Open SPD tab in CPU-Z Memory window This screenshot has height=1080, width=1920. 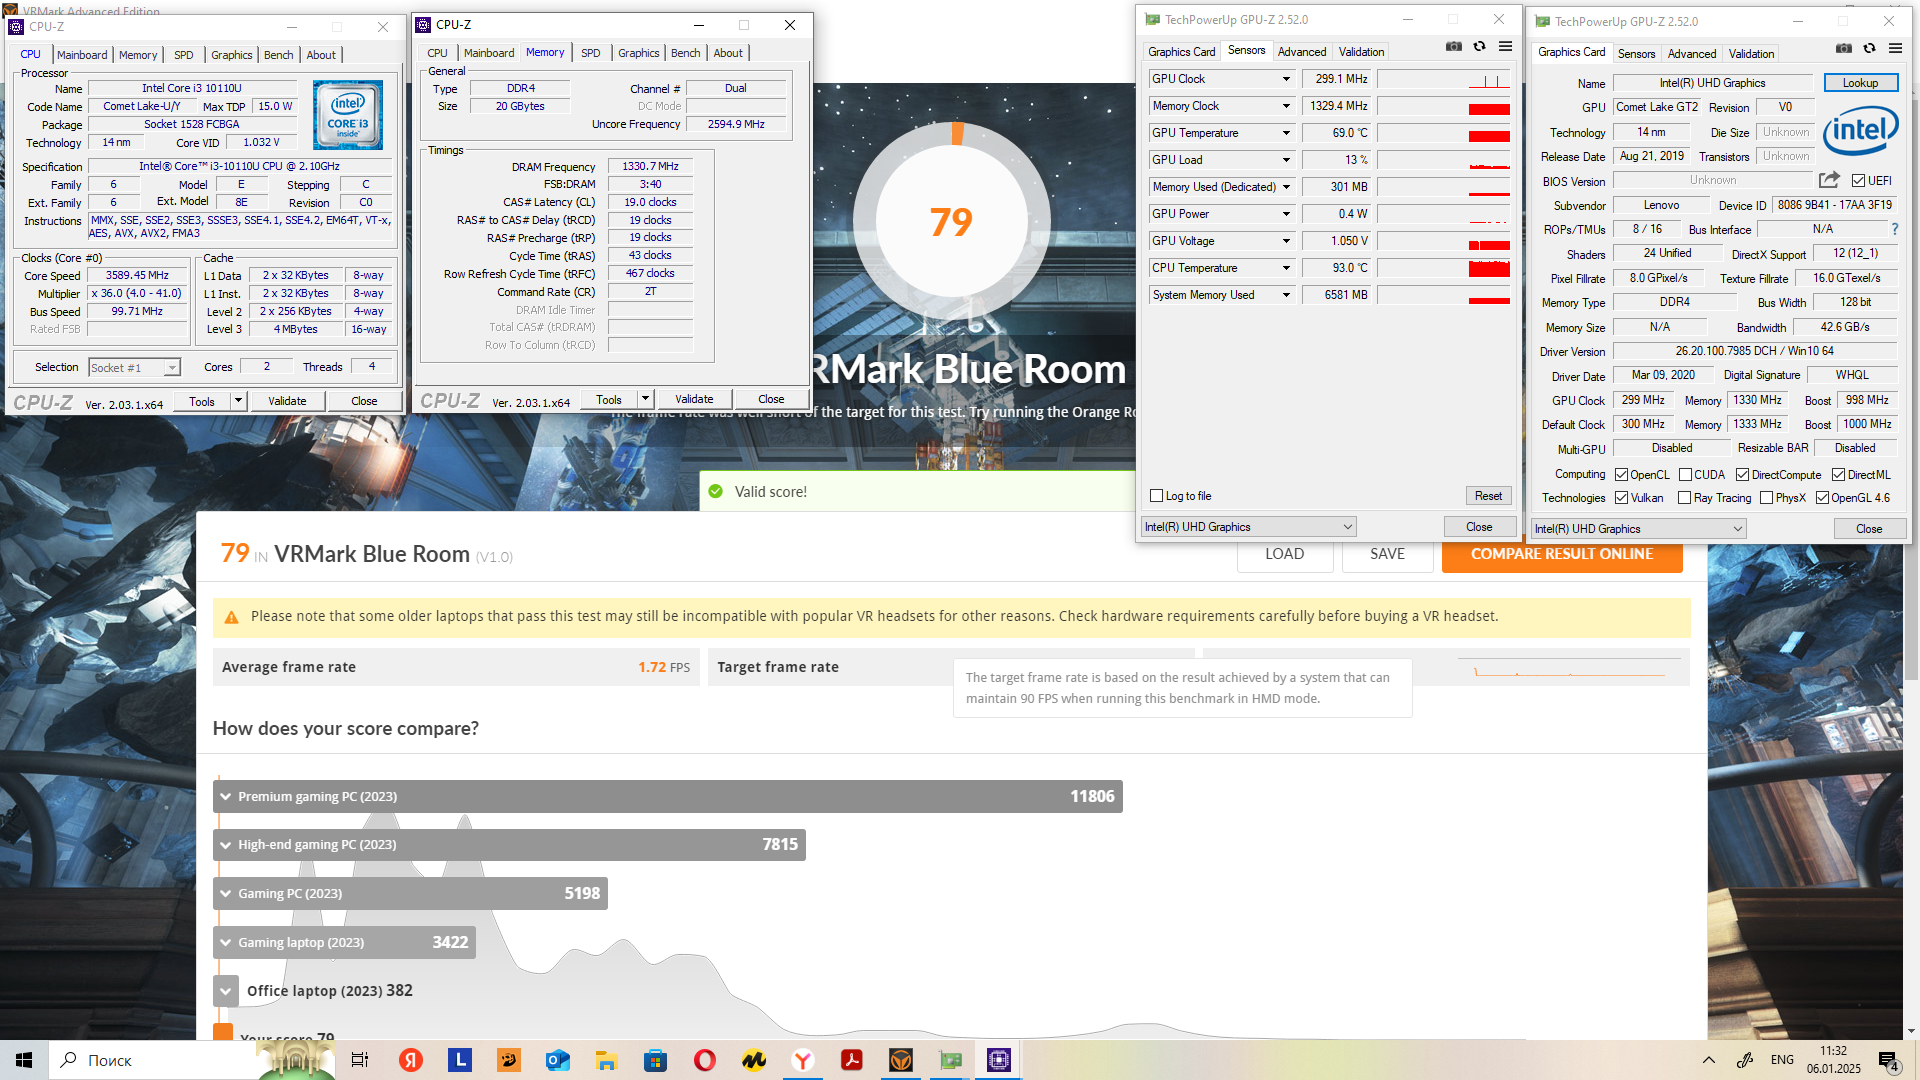pyautogui.click(x=591, y=53)
